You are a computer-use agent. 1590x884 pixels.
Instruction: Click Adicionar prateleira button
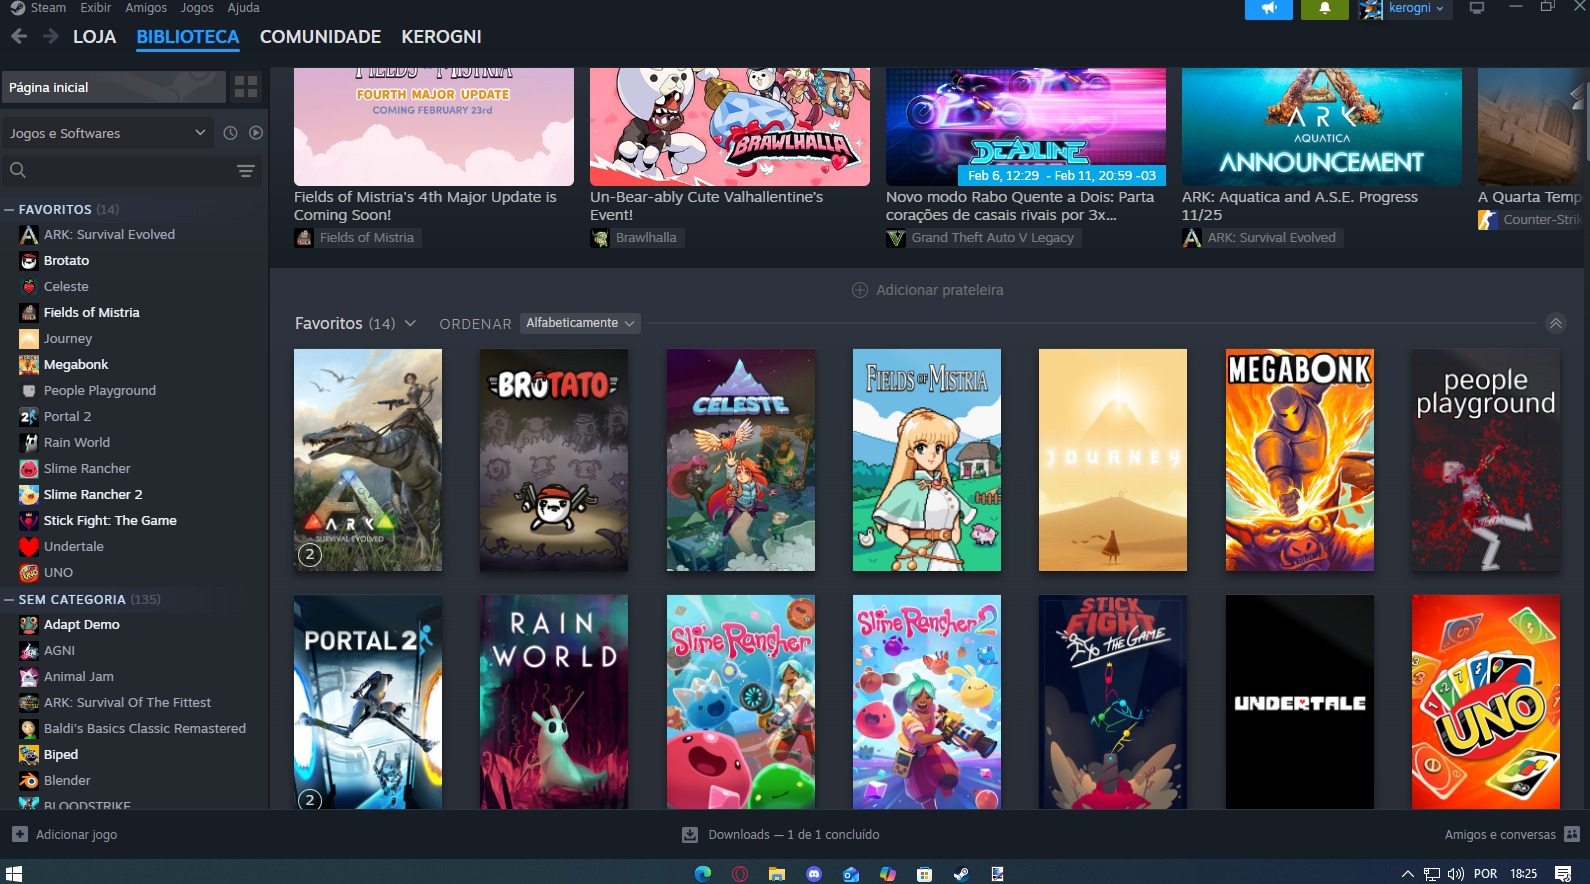click(x=927, y=290)
